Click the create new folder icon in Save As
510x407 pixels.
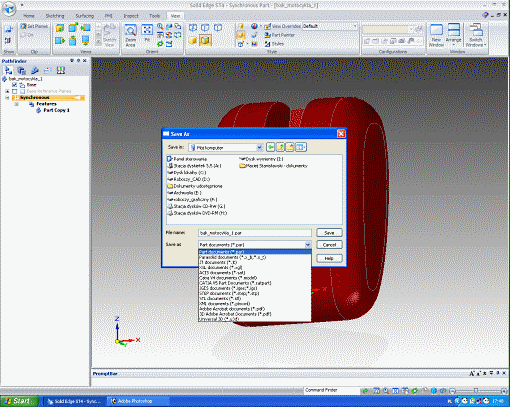click(290, 147)
